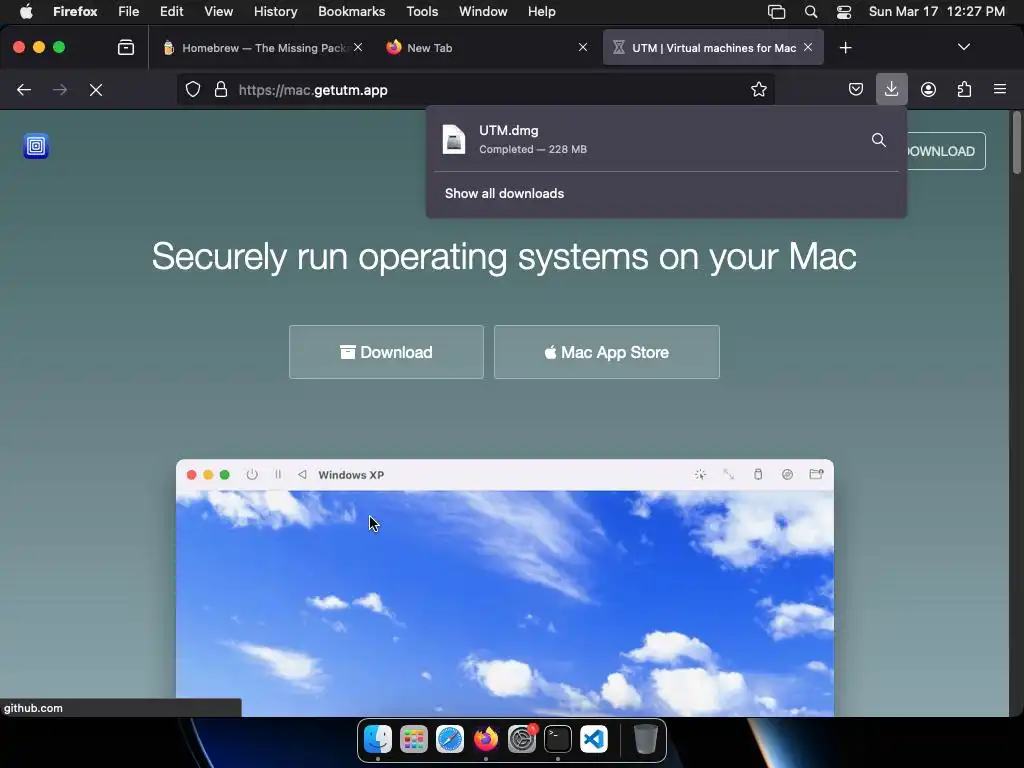Viewport: 1024px width, 768px height.
Task: Click the Firefox back arrow
Action: click(x=24, y=89)
